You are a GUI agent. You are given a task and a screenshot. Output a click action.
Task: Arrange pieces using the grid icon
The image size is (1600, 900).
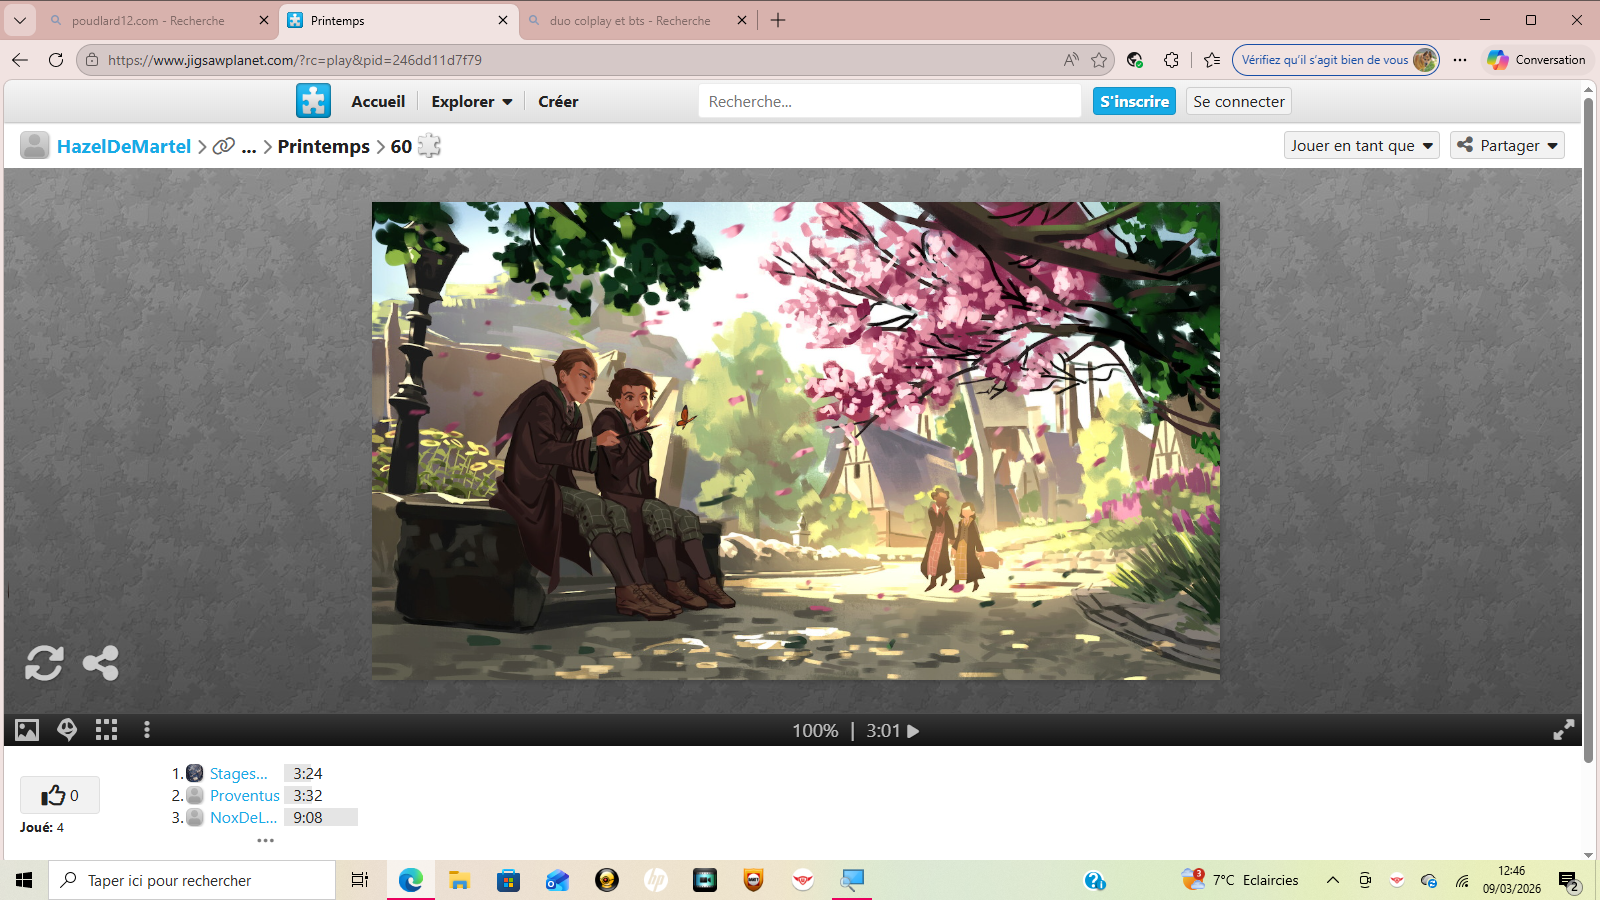pos(106,730)
